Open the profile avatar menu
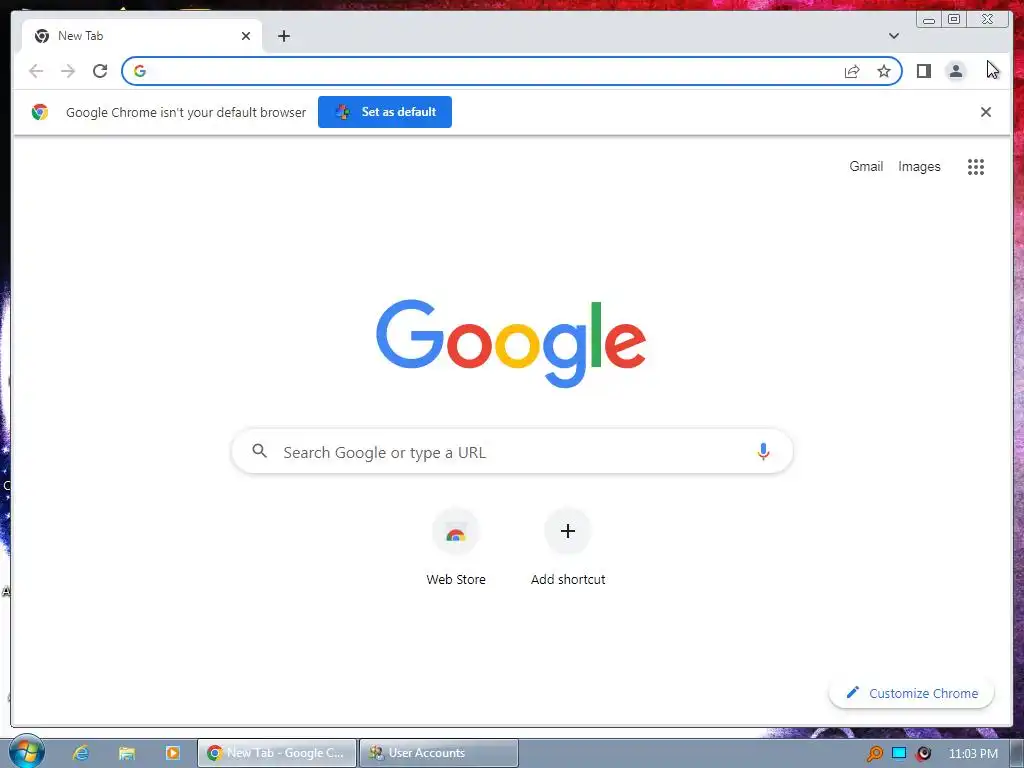This screenshot has width=1024, height=768. point(955,71)
